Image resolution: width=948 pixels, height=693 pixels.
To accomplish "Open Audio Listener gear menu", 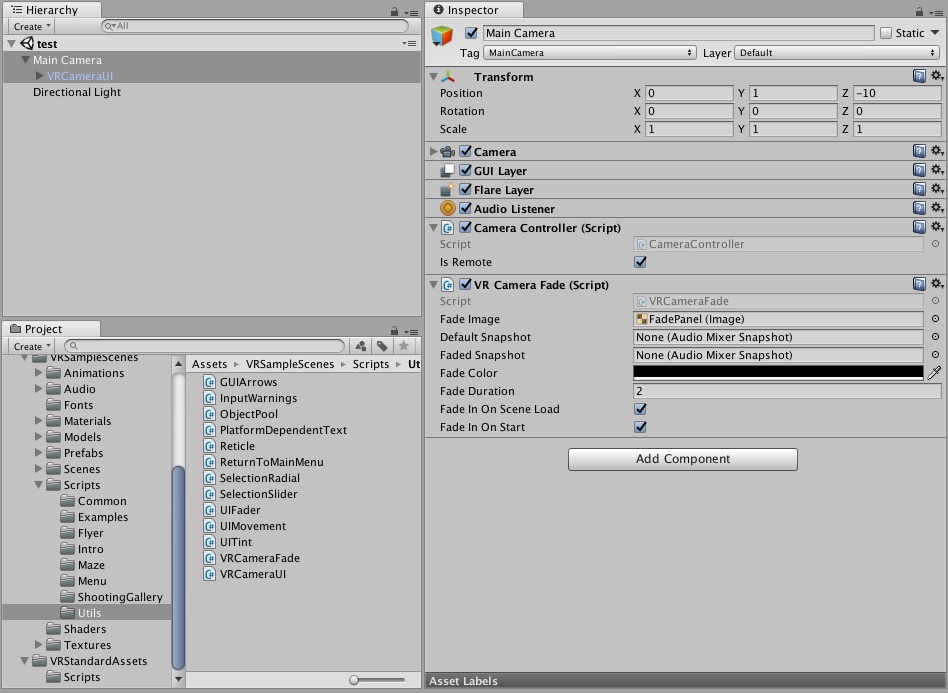I will pos(937,208).
